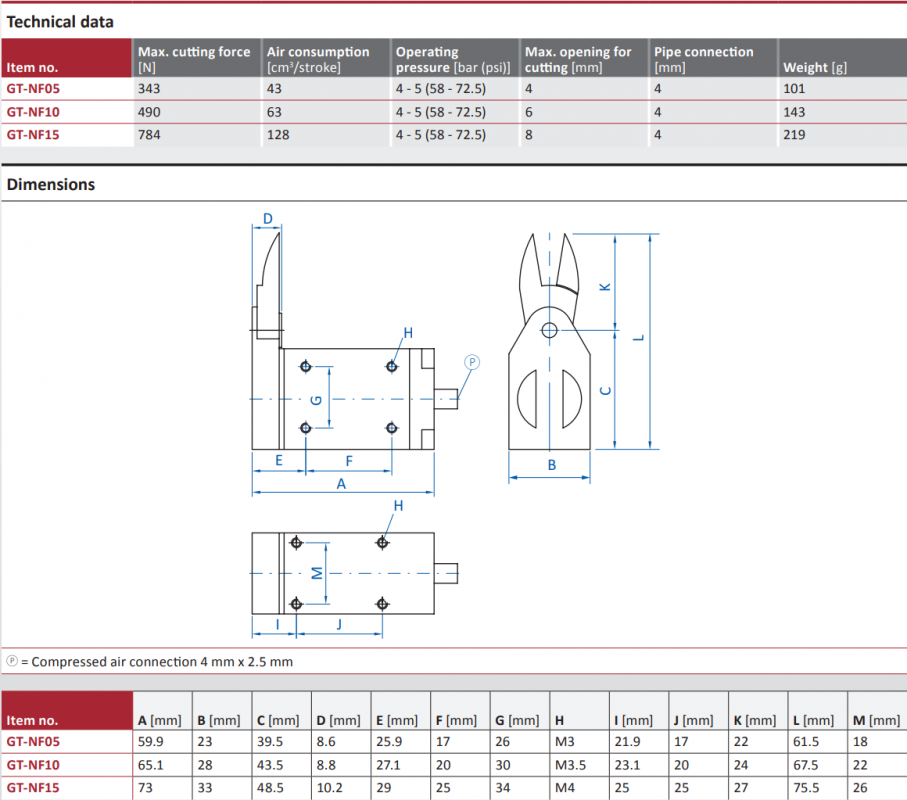The height and width of the screenshot is (800, 907).
Task: Select dimension value 75.5
Action: click(x=806, y=788)
